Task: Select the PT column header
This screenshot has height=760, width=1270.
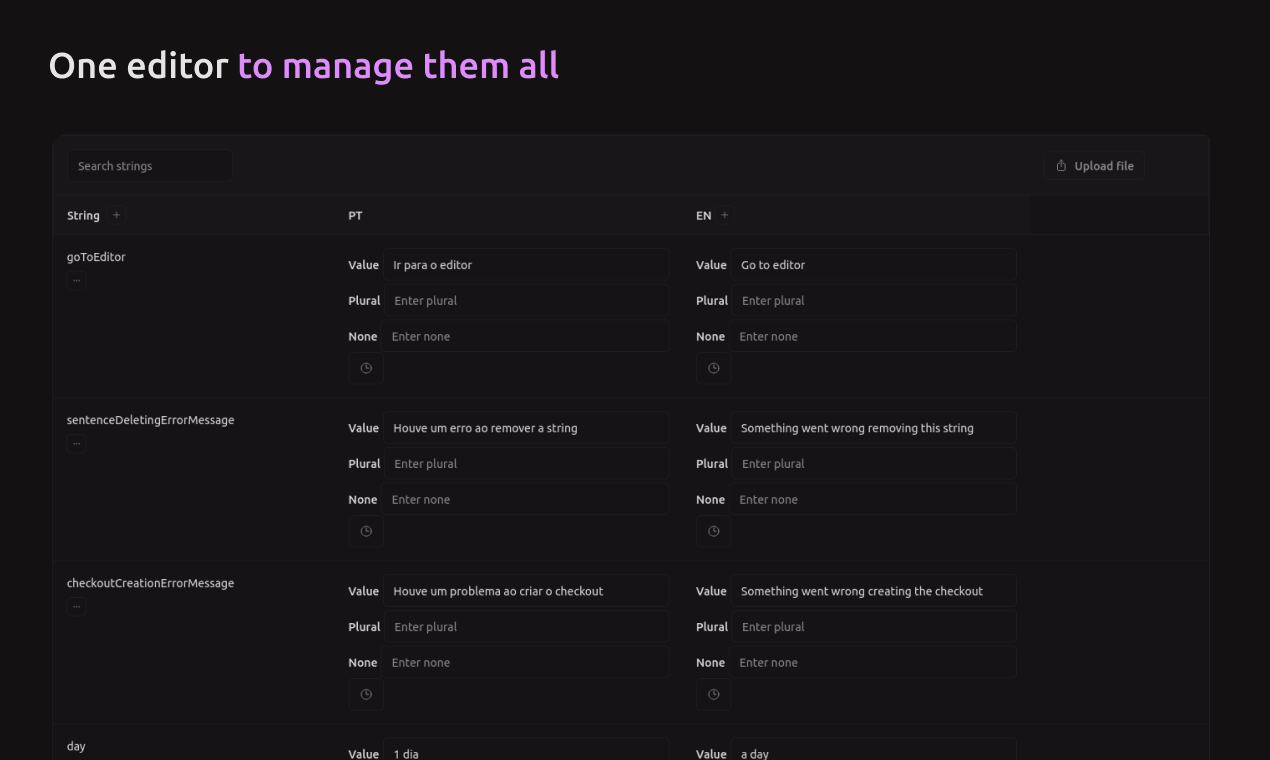Action: [355, 215]
